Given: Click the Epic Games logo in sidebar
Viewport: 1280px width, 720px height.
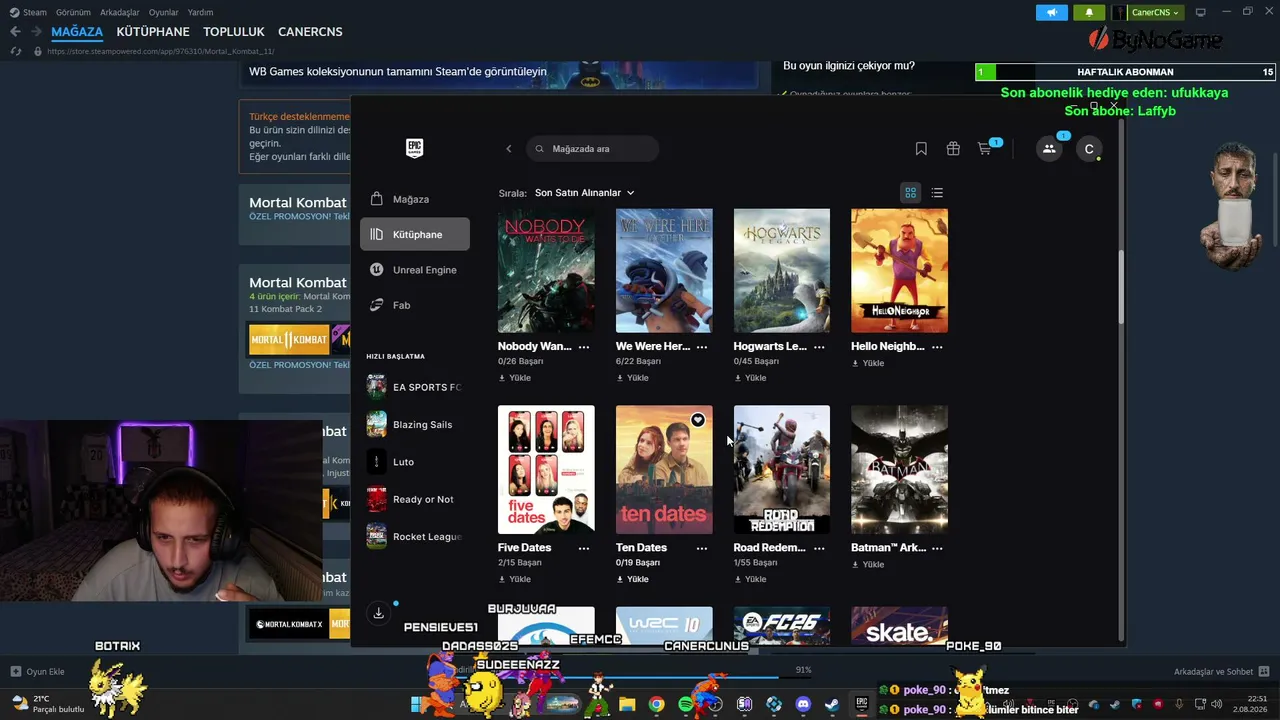Looking at the screenshot, I should coord(415,148).
